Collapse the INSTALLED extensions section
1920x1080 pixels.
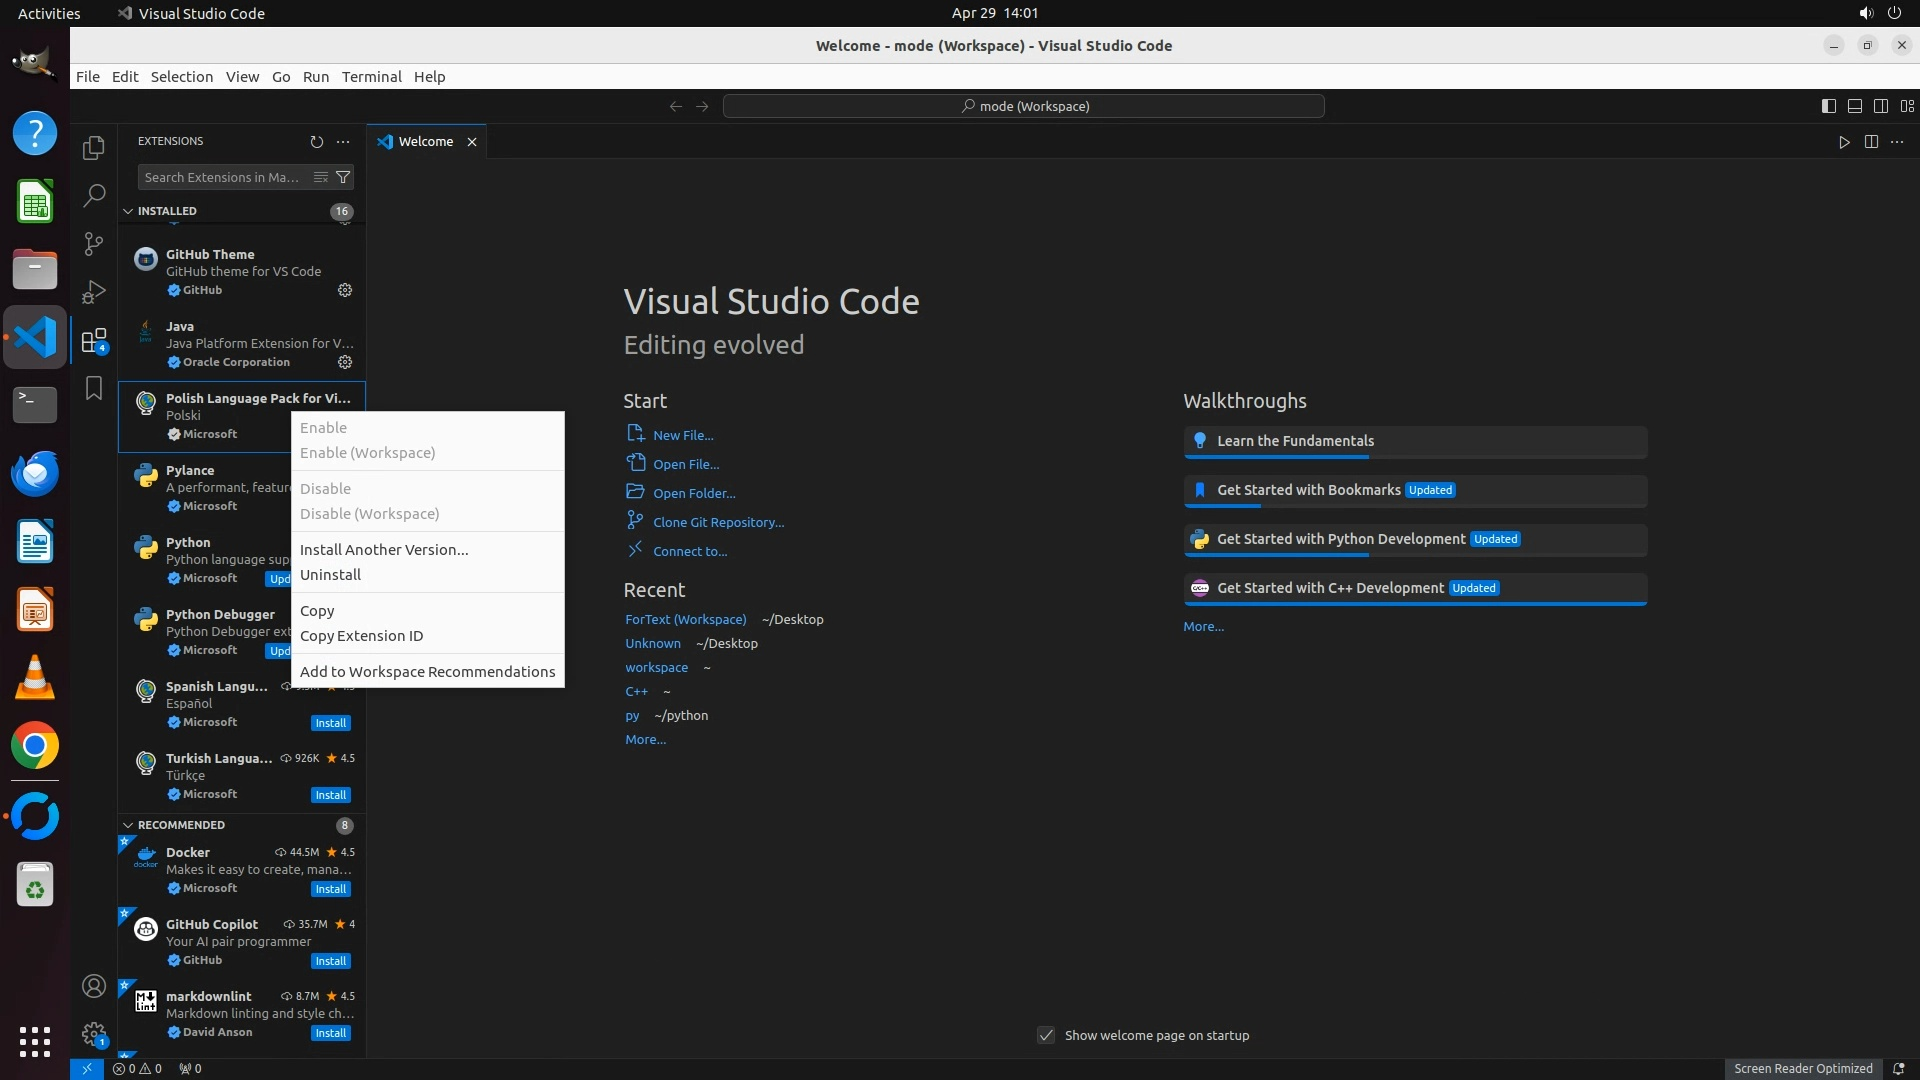[x=128, y=211]
